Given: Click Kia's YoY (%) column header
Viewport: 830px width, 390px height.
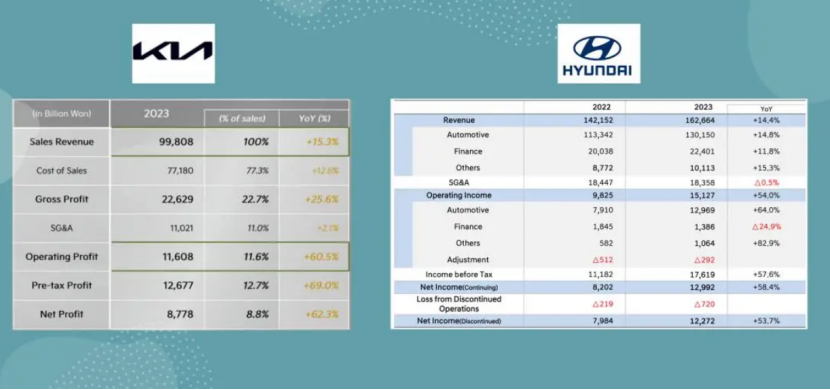Looking at the screenshot, I should click(x=314, y=119).
